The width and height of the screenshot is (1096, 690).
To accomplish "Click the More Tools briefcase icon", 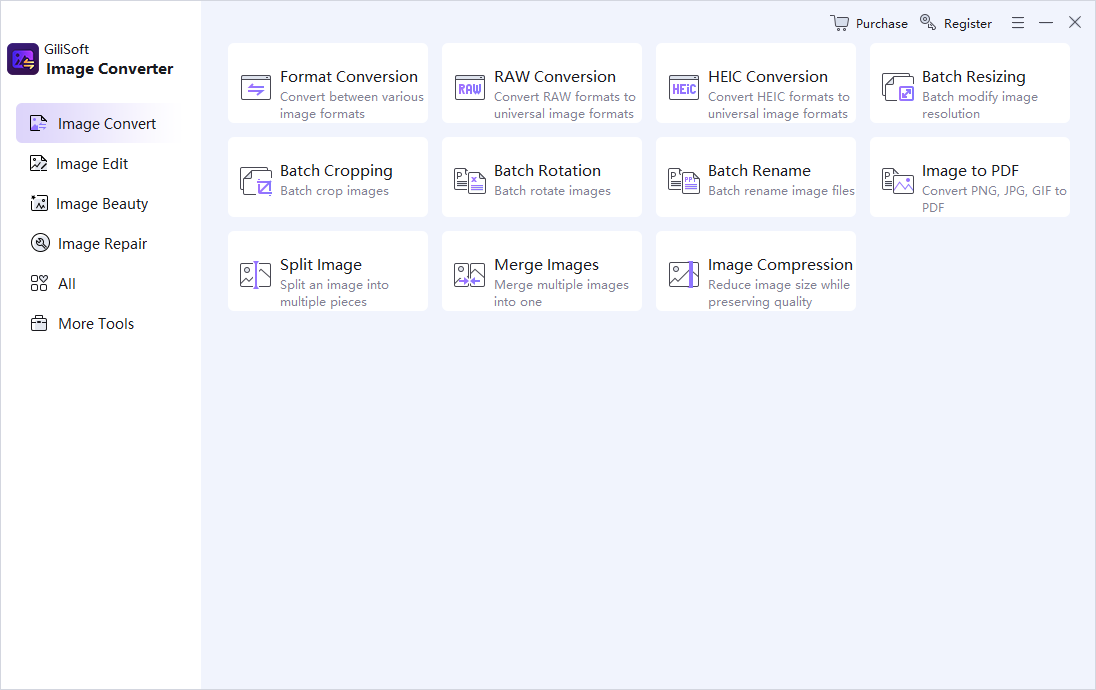I will tap(39, 324).
